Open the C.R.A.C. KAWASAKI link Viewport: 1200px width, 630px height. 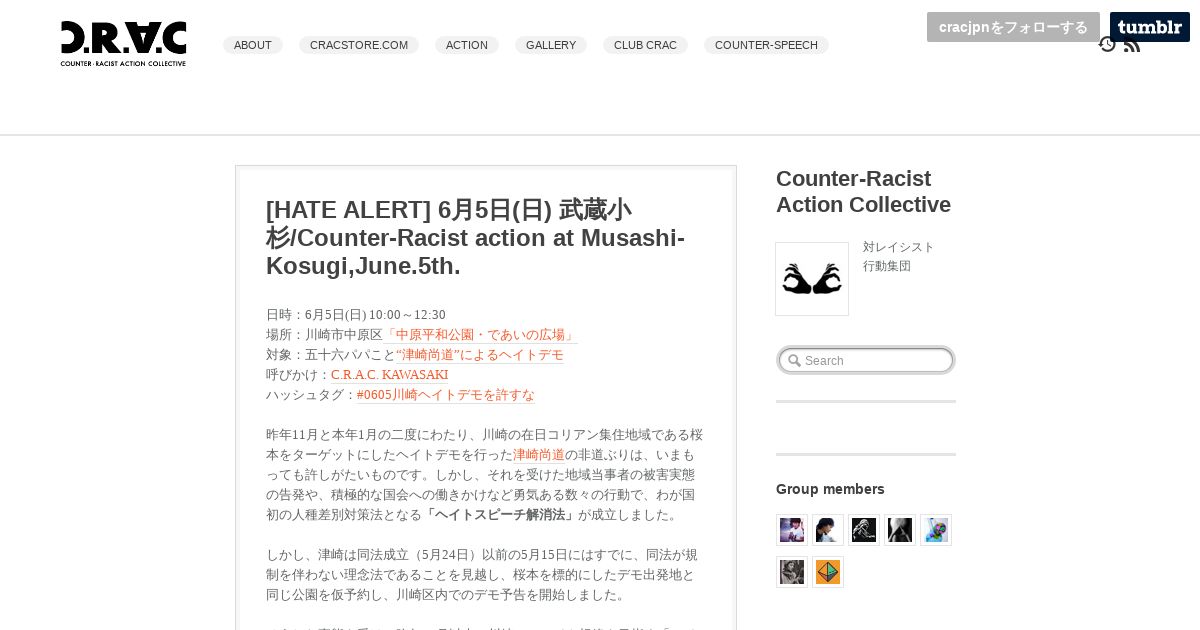click(389, 375)
